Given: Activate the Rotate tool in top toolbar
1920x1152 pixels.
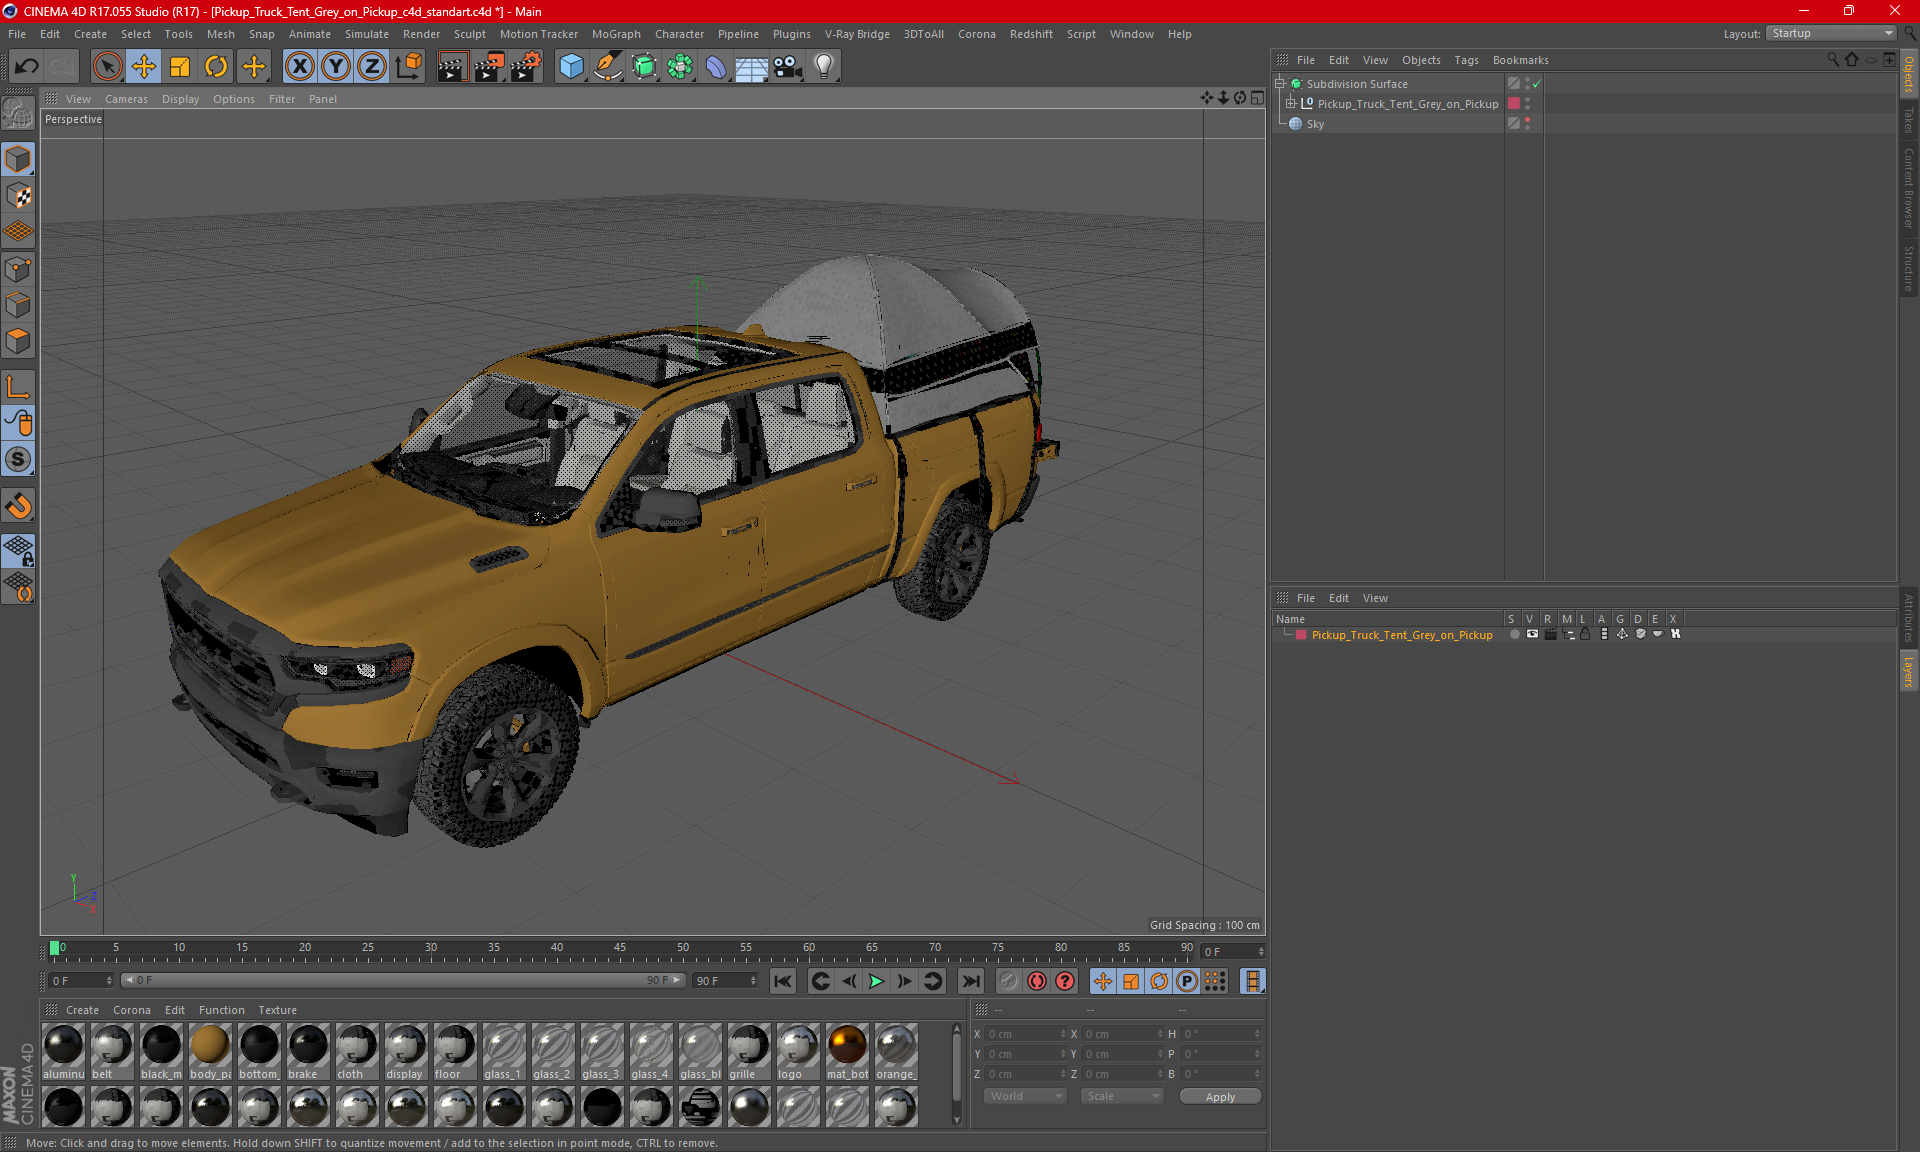Looking at the screenshot, I should pyautogui.click(x=216, y=67).
